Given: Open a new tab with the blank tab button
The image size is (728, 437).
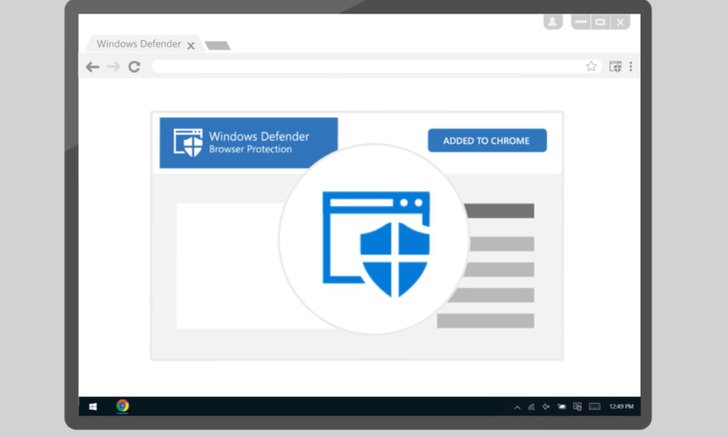Looking at the screenshot, I should [217, 45].
